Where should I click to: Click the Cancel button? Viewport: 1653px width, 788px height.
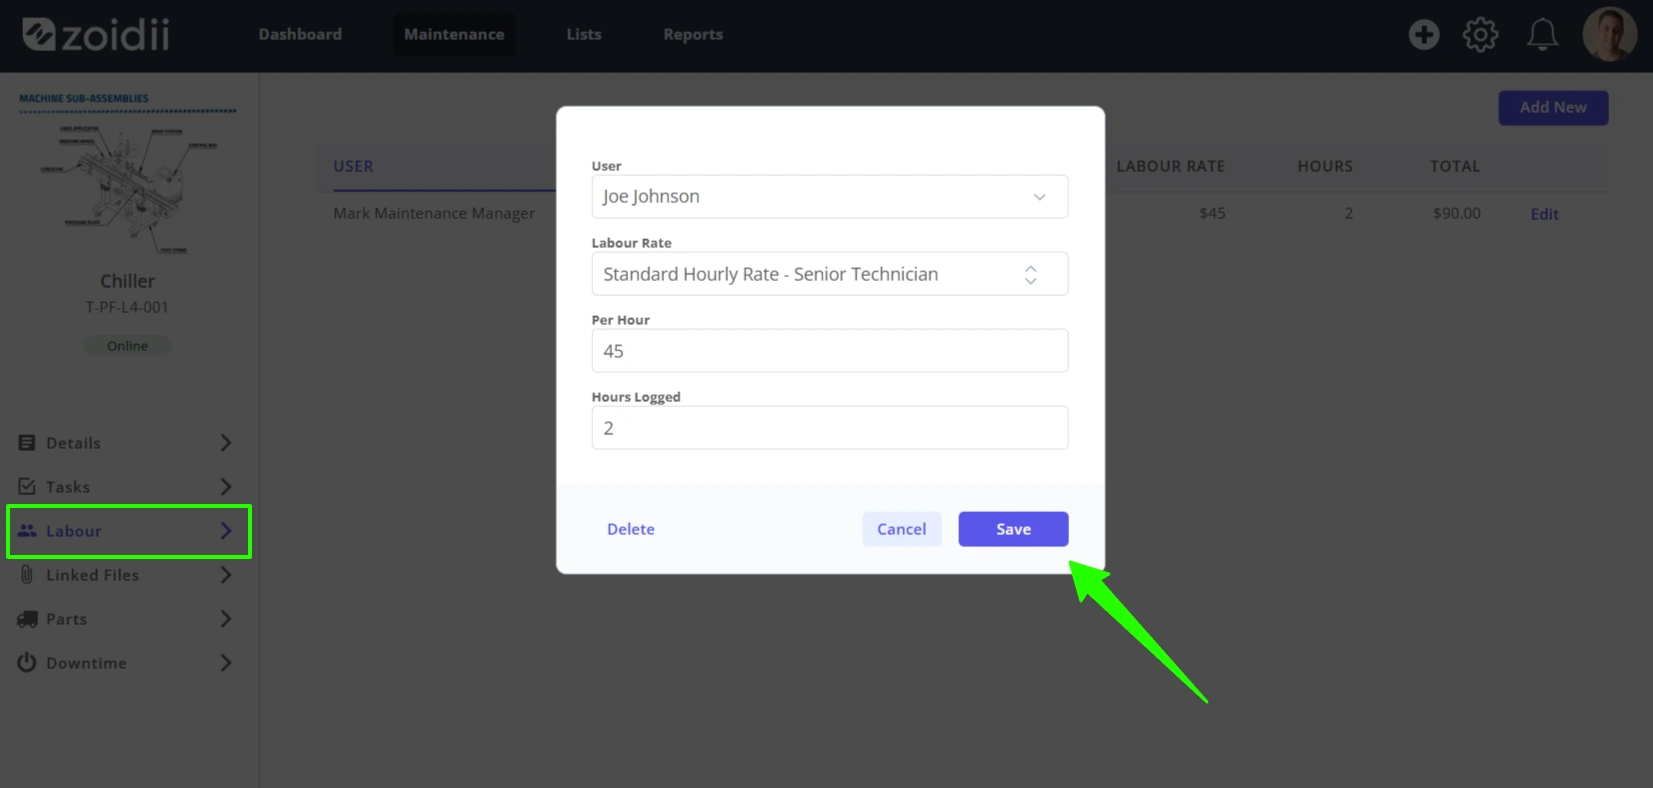coord(902,529)
